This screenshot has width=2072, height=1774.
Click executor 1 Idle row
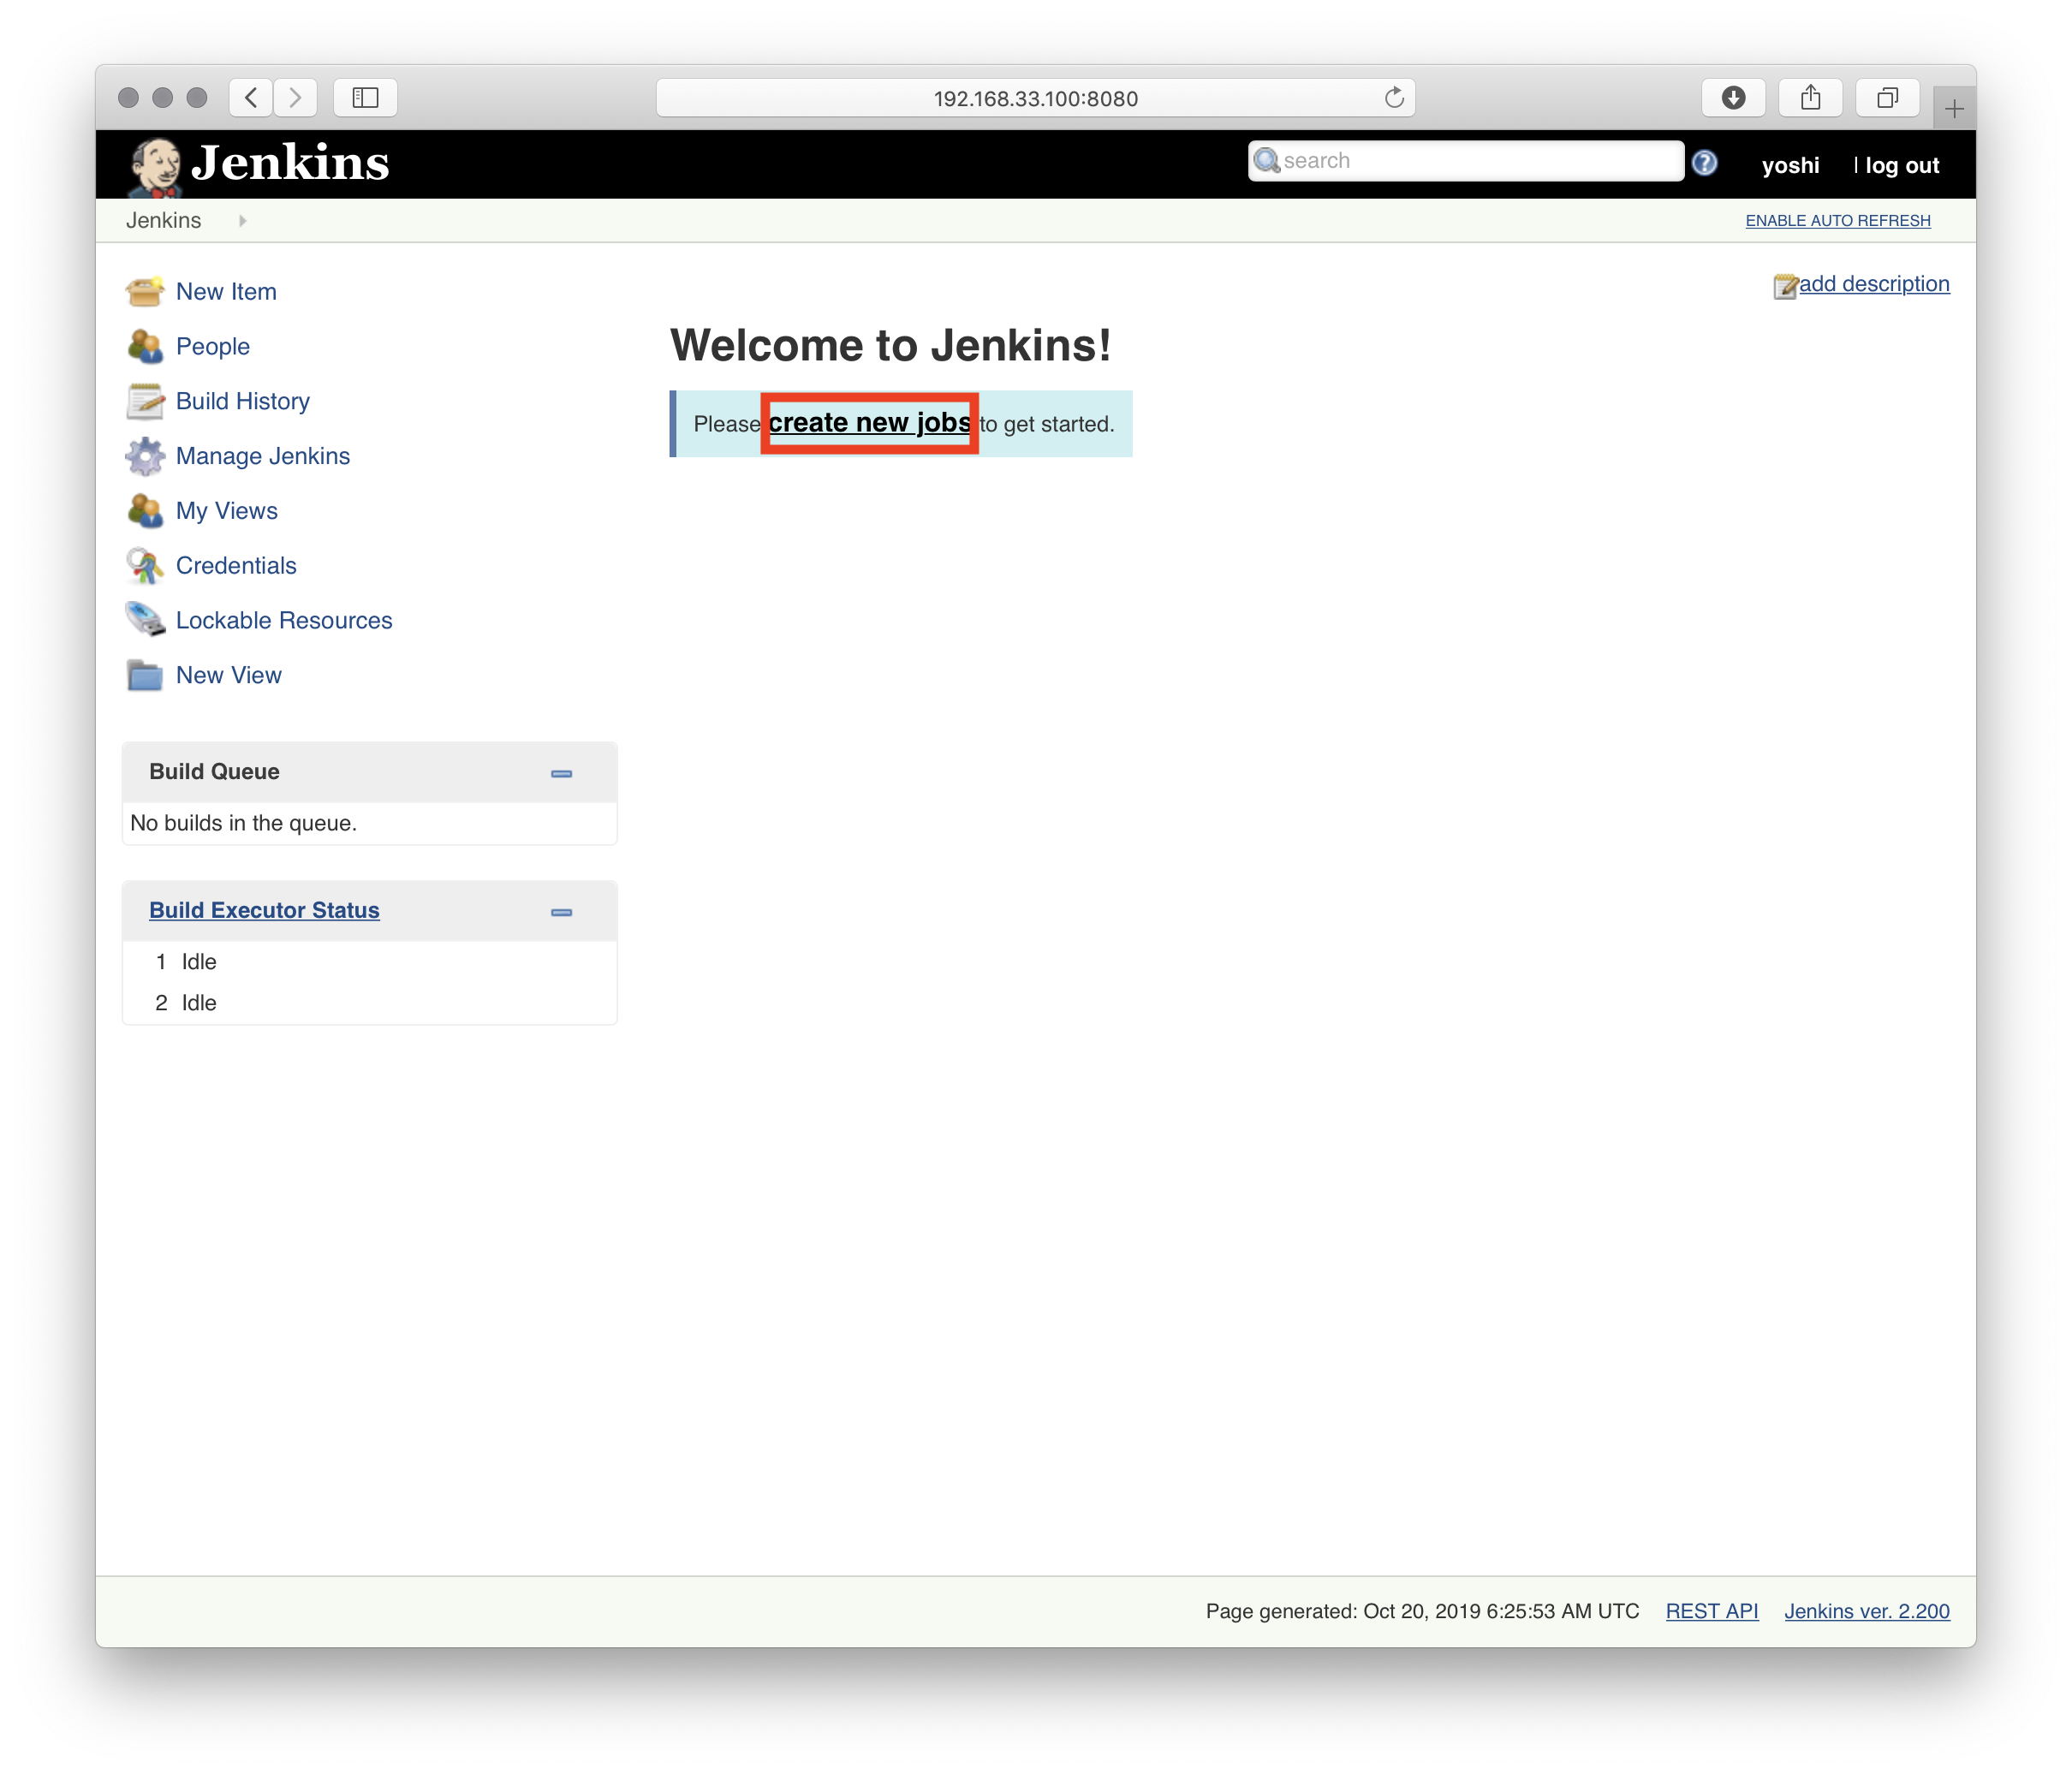[369, 962]
